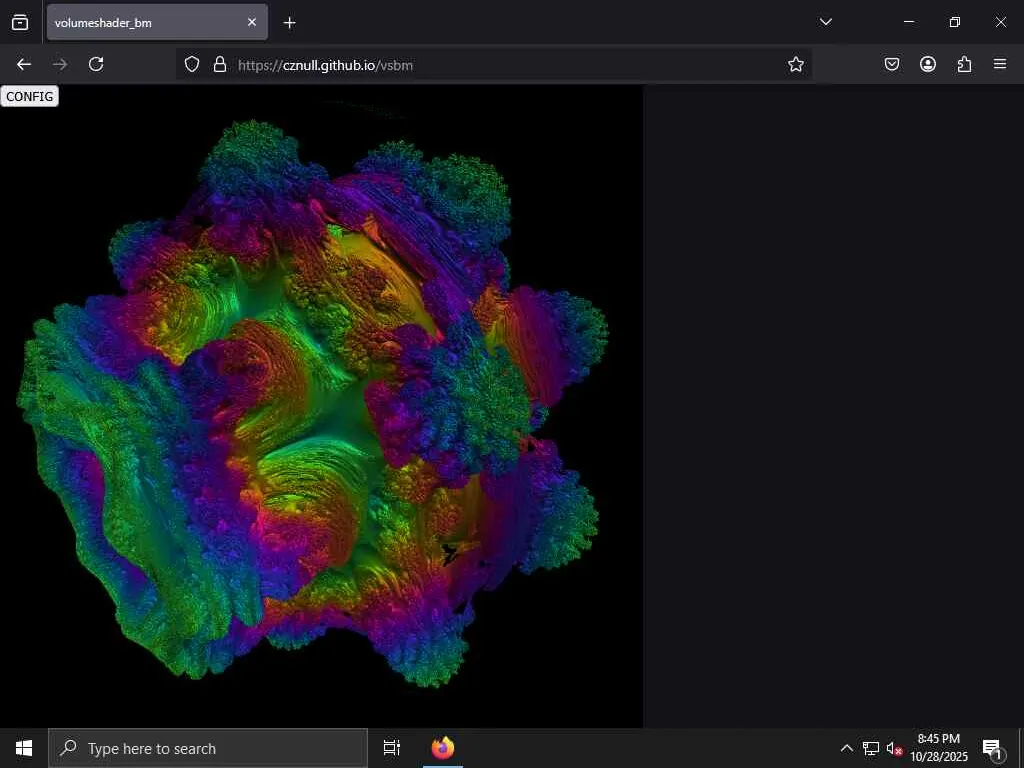Screen dimensions: 1024x768
Task: Restore down the Firefox window
Action: click(955, 22)
